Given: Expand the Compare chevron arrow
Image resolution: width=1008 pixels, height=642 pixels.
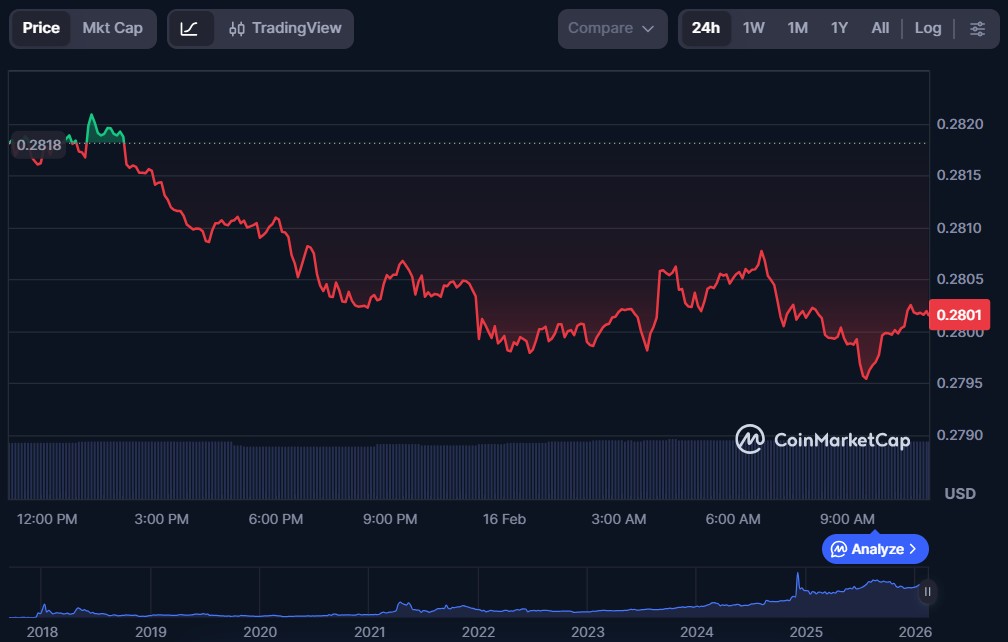Looking at the screenshot, I should [x=648, y=29].
